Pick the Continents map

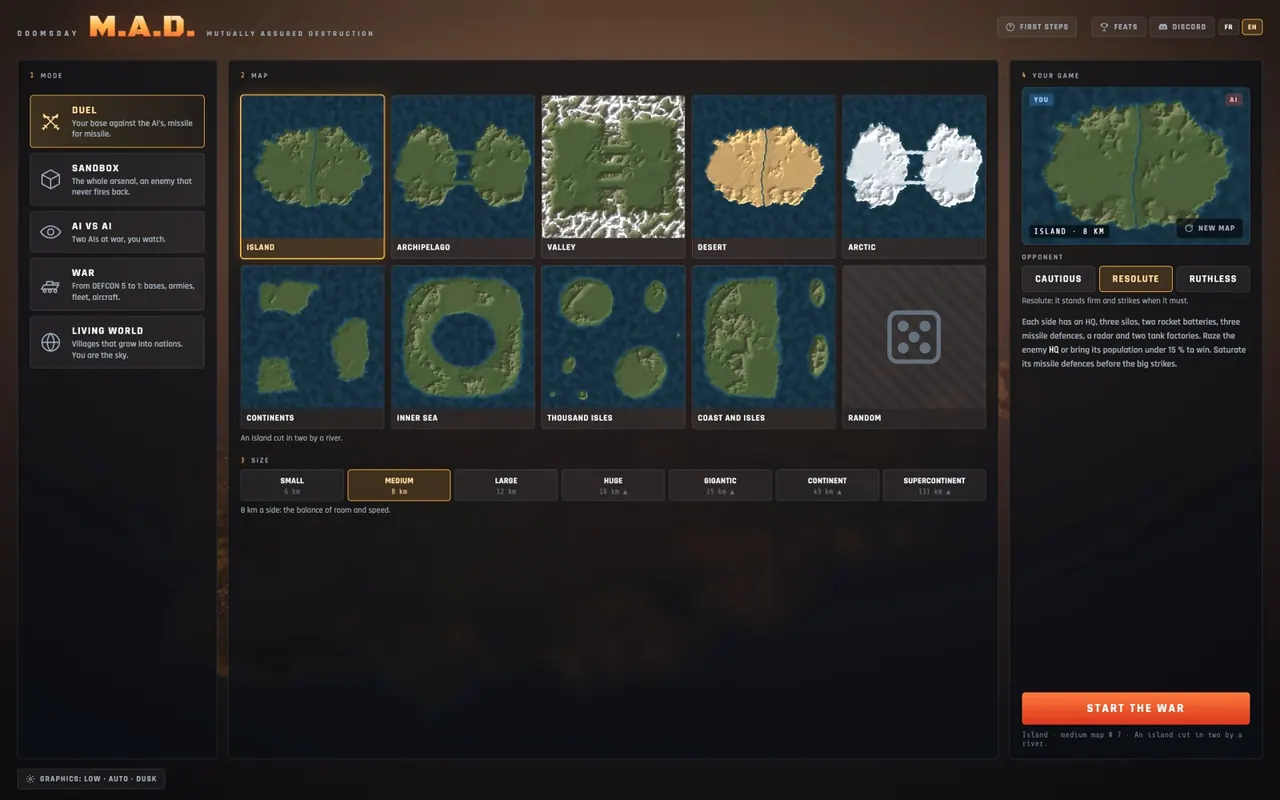(312, 347)
